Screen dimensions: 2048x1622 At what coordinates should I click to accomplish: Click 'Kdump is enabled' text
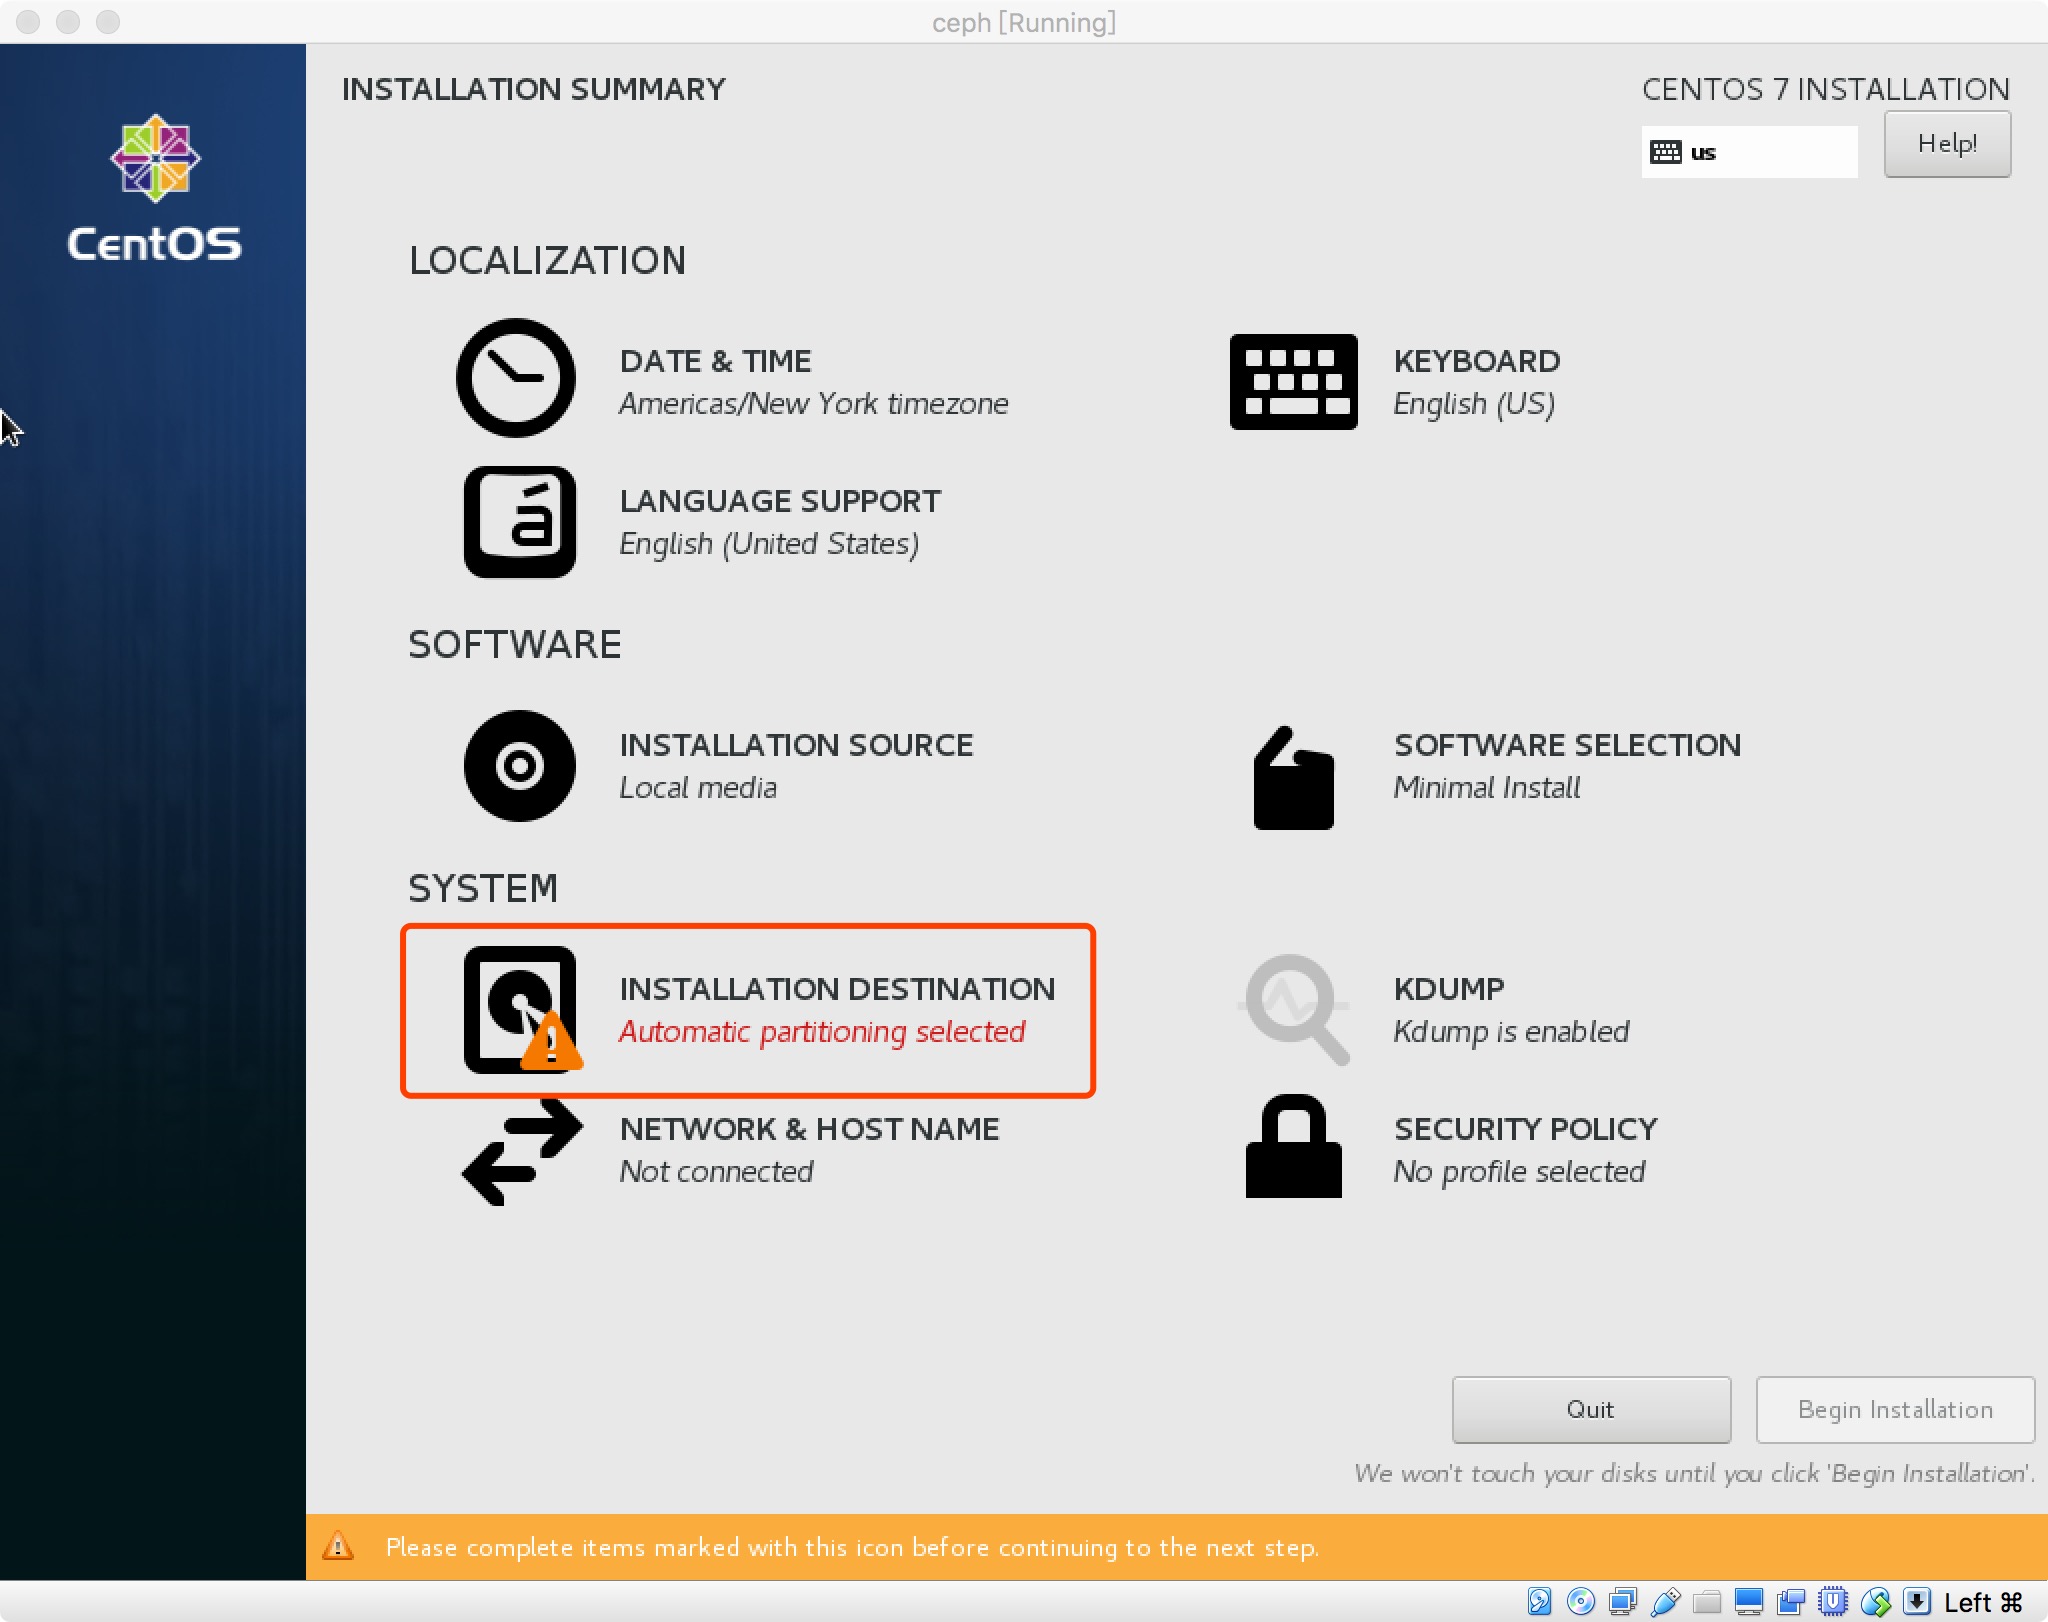[1511, 1031]
